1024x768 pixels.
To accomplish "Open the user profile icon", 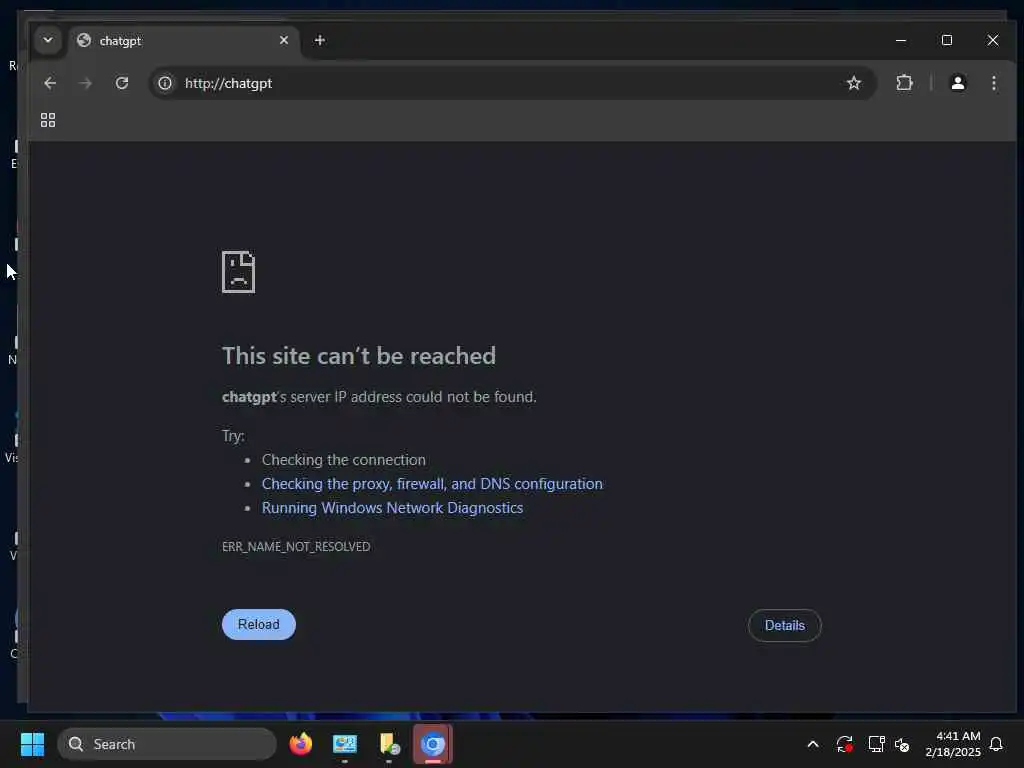I will 958,83.
